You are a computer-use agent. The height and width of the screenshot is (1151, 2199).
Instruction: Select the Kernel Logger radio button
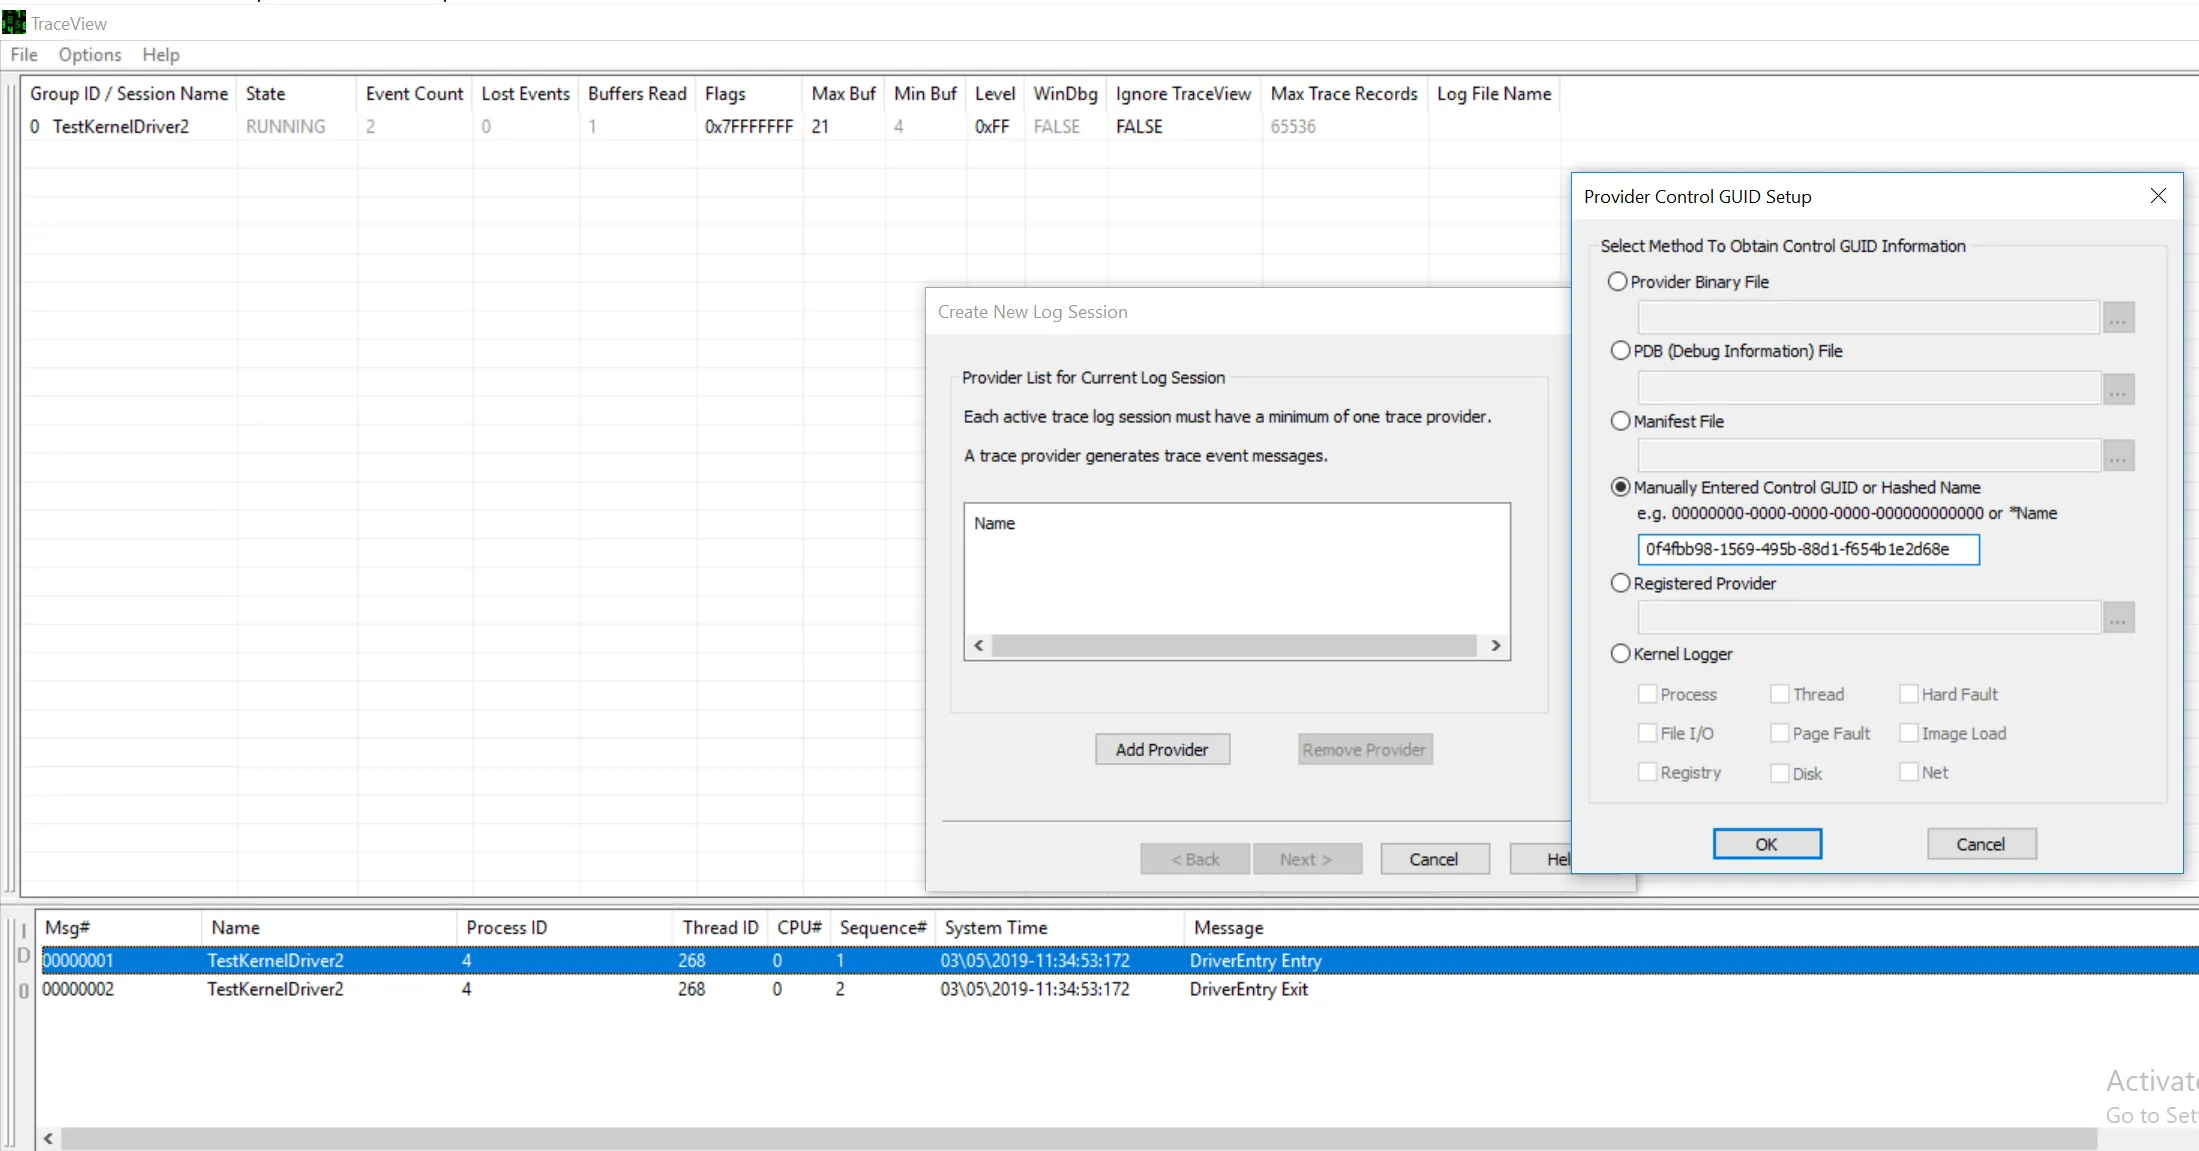(x=1620, y=654)
